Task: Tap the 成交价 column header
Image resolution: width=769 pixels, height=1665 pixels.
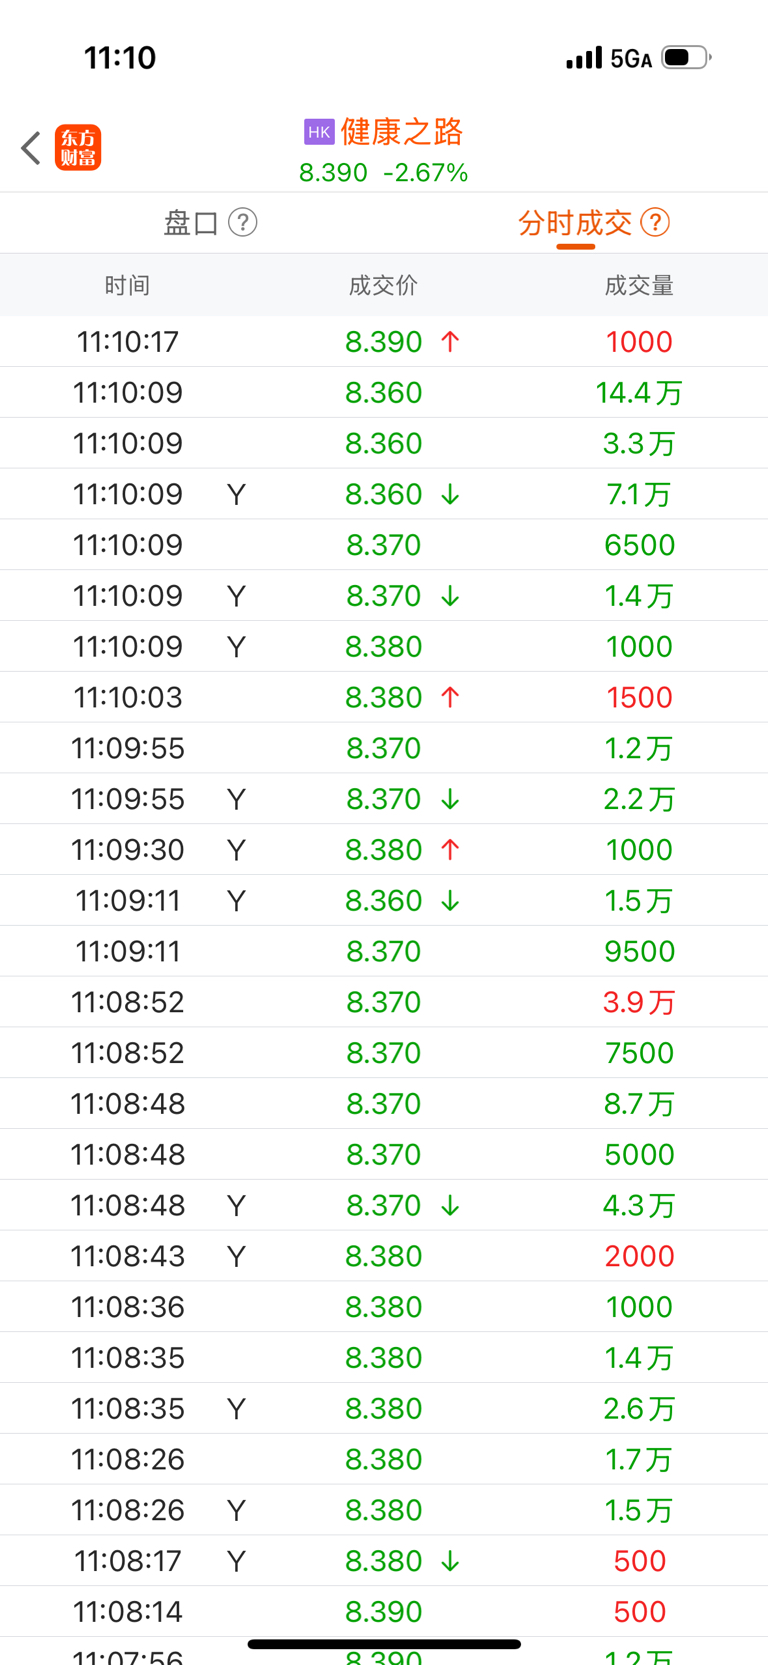Action: pos(383,286)
